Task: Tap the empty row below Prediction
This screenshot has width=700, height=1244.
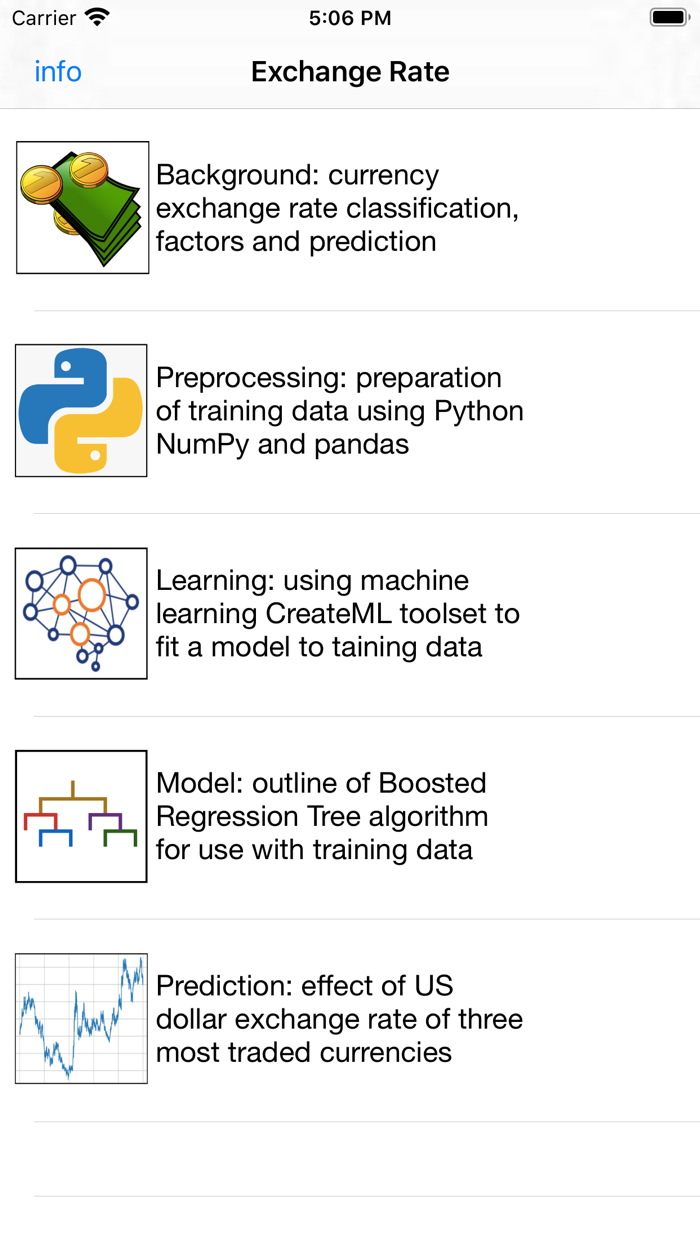Action: [350, 1159]
